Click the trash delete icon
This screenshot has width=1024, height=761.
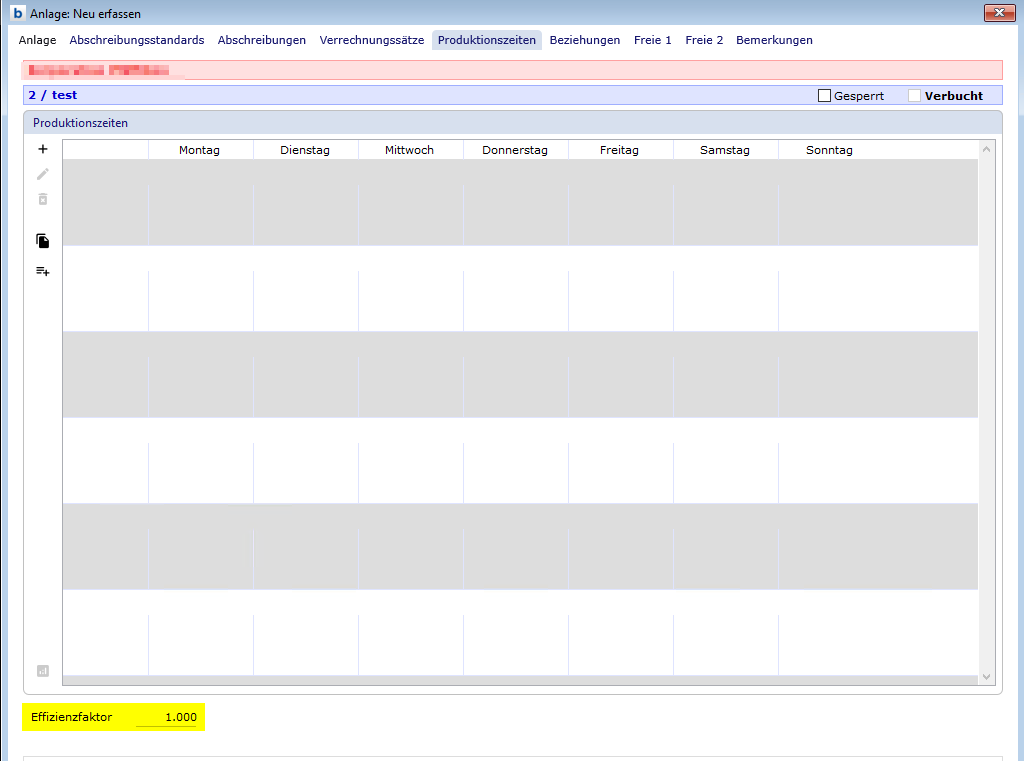[x=43, y=199]
